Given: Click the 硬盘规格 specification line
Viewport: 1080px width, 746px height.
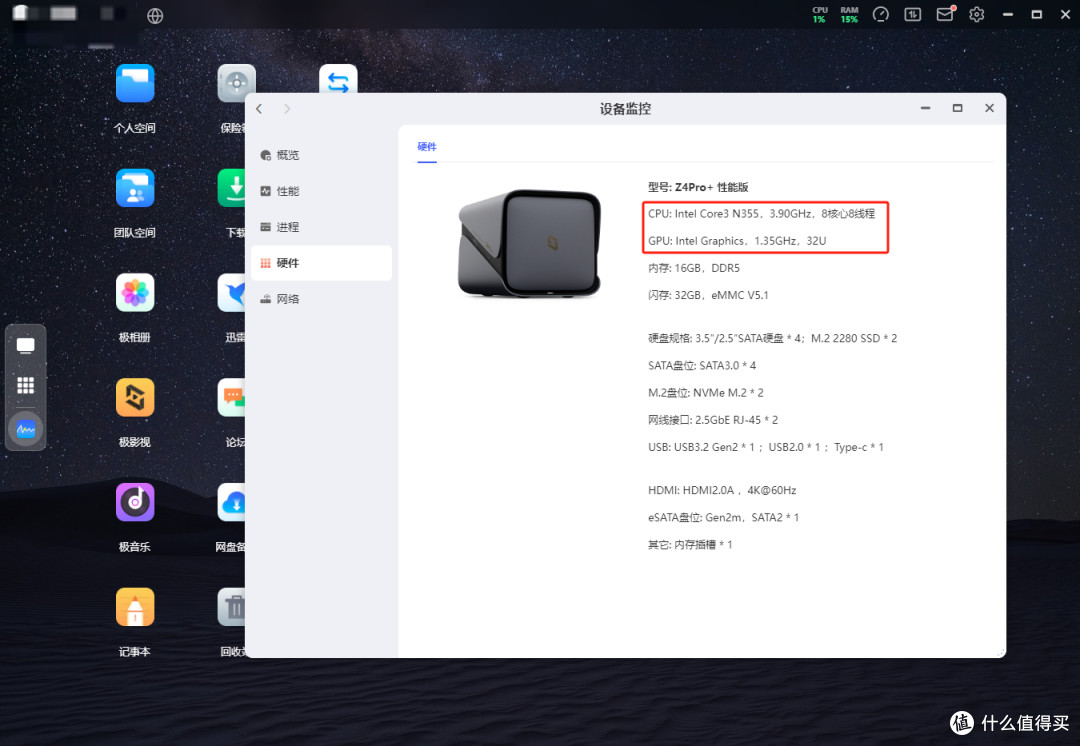Looking at the screenshot, I should [x=772, y=338].
